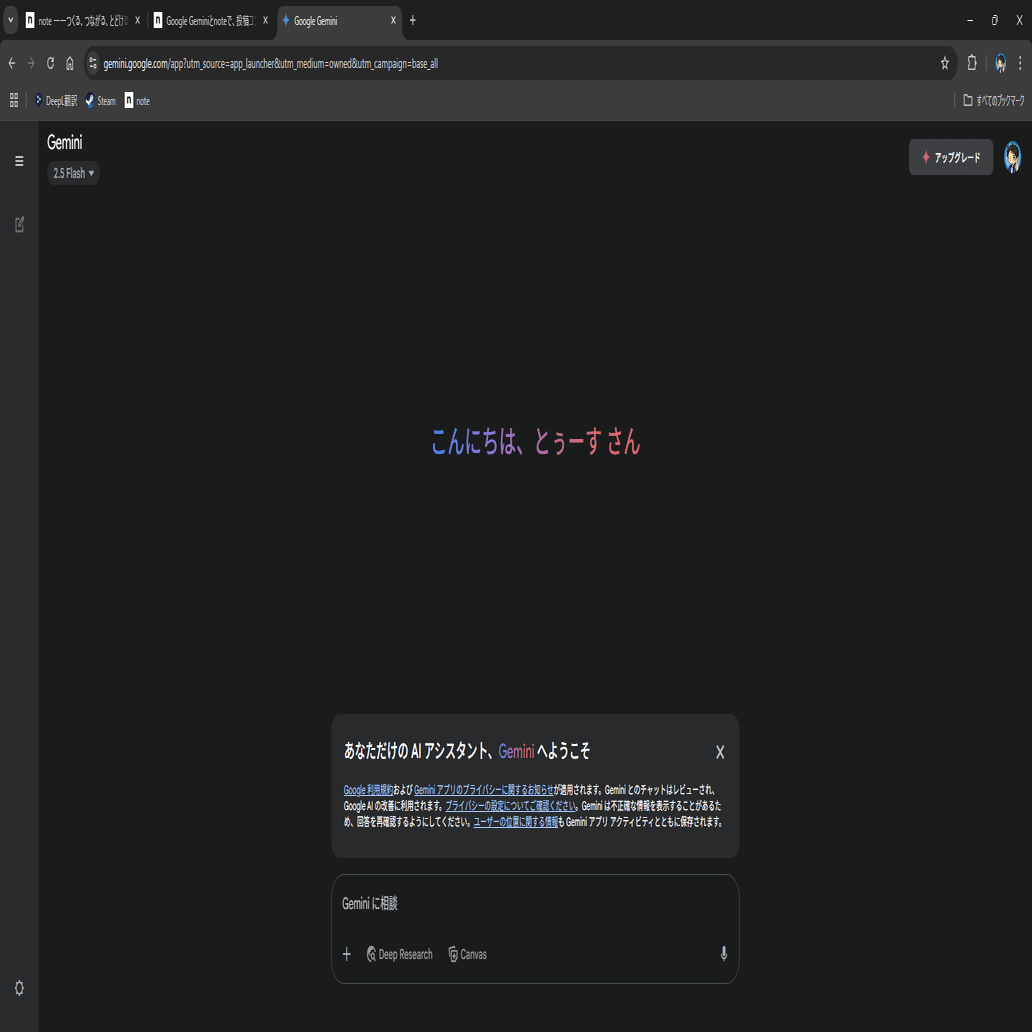
Task: Open settings gear in the sidebar
Action: coord(19,988)
